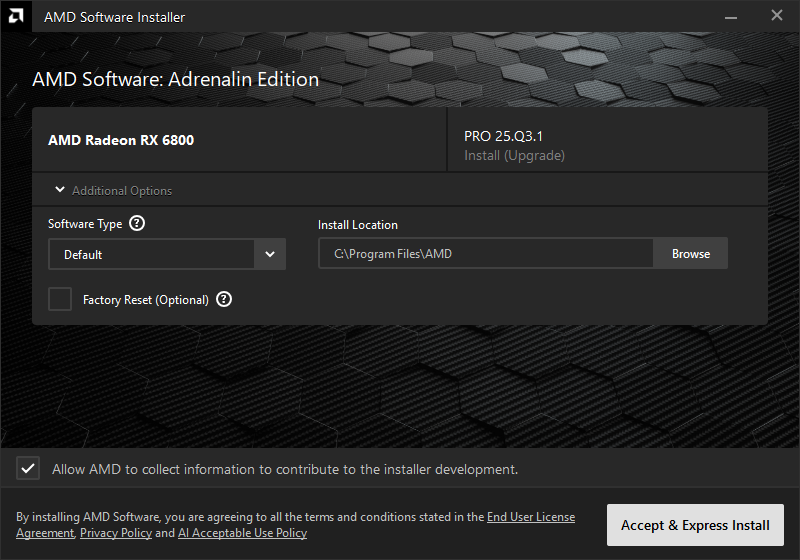Screen dimensions: 800x560
Task: Uncheck Allow AMD to collect information checkbox
Action: [28, 468]
